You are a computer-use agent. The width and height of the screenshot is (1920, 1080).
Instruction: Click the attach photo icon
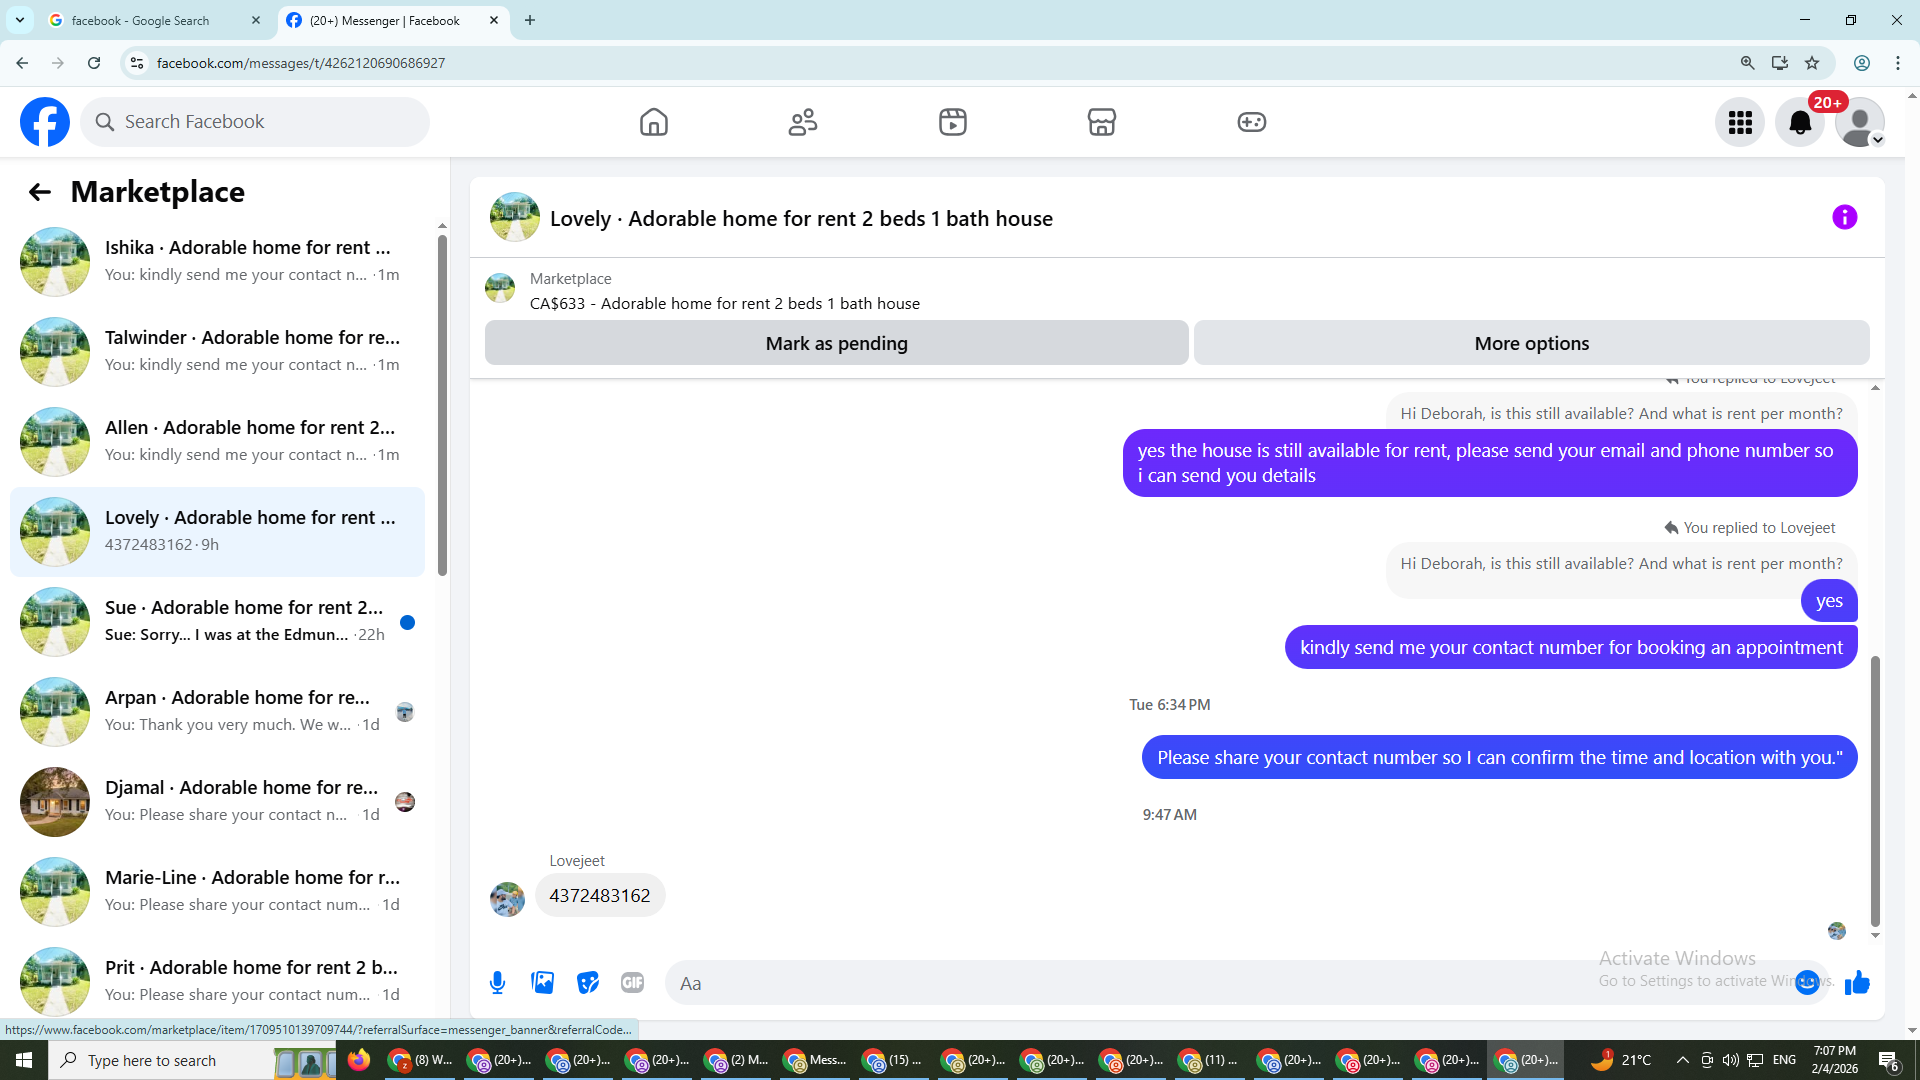(x=543, y=983)
